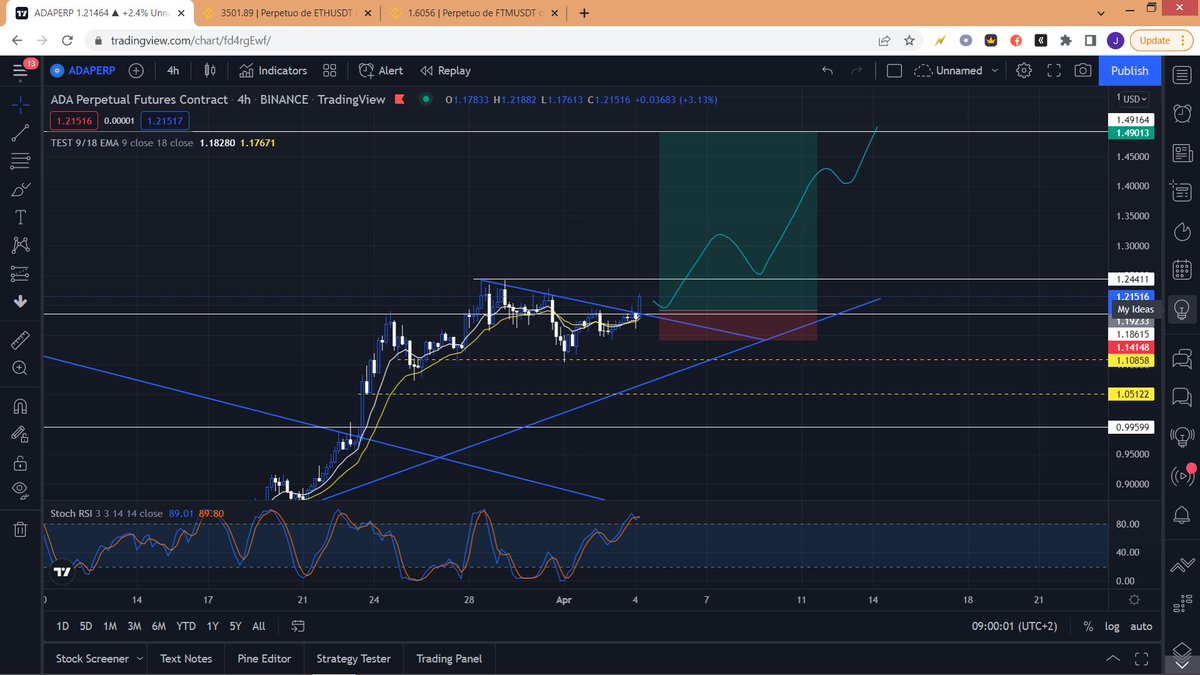This screenshot has width=1200, height=675.
Task: Show All date range
Action: click(259, 626)
